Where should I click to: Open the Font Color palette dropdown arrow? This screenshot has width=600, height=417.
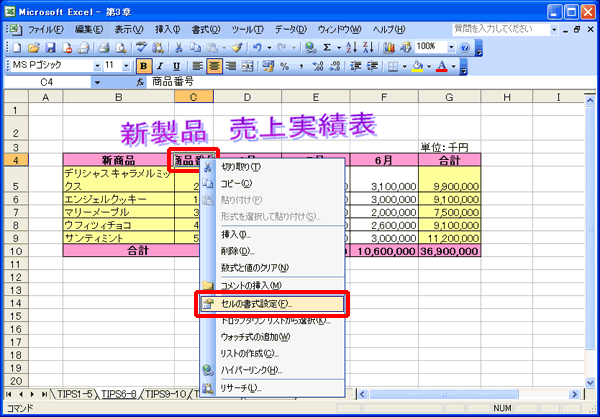pos(453,67)
